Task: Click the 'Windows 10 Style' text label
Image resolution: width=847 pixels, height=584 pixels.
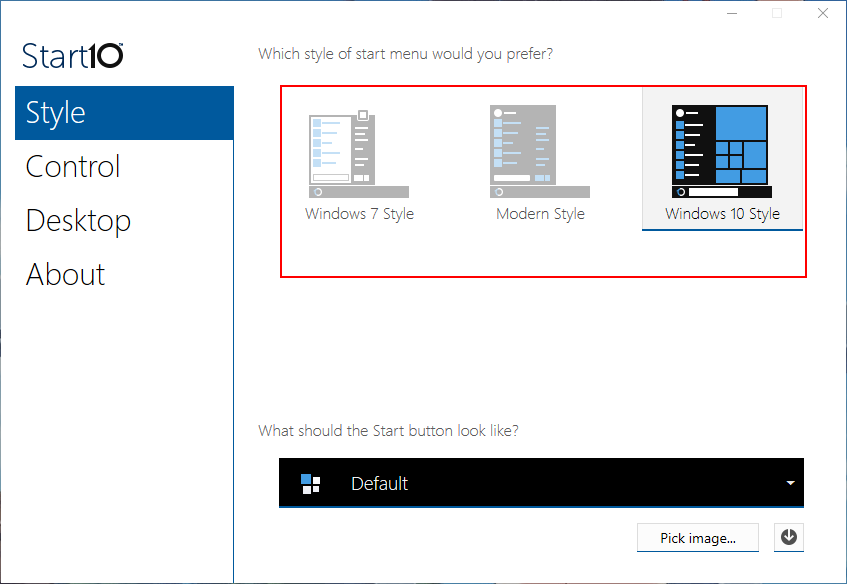Action: [722, 214]
